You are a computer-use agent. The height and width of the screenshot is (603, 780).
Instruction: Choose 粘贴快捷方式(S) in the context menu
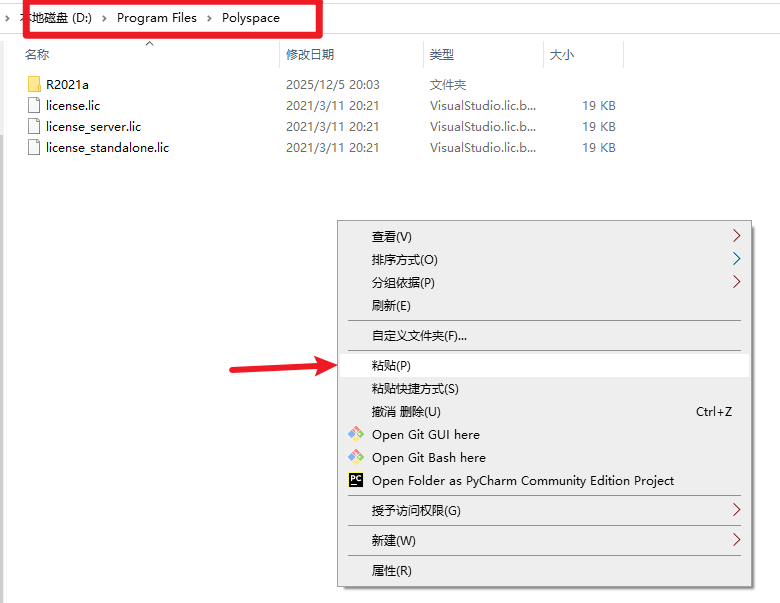coord(544,389)
